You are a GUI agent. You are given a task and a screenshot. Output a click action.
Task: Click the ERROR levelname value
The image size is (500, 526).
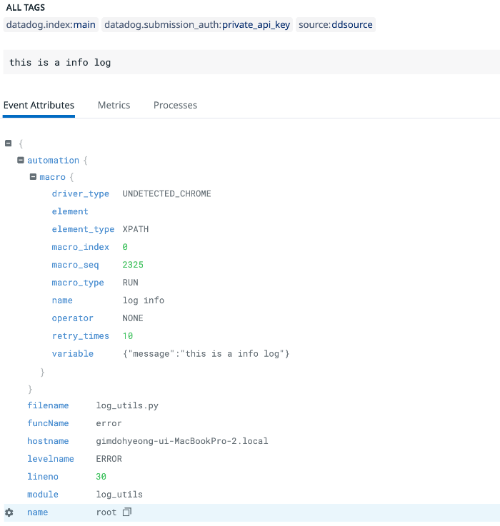click(x=109, y=459)
